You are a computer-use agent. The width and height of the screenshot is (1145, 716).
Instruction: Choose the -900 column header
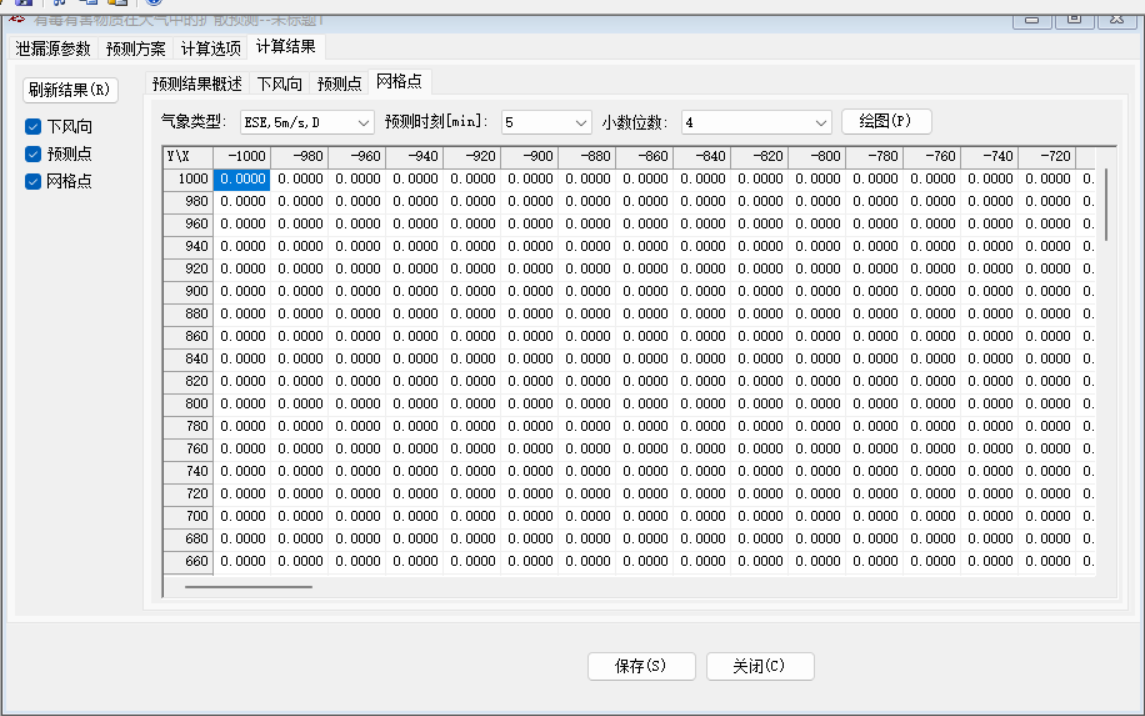[x=530, y=157]
